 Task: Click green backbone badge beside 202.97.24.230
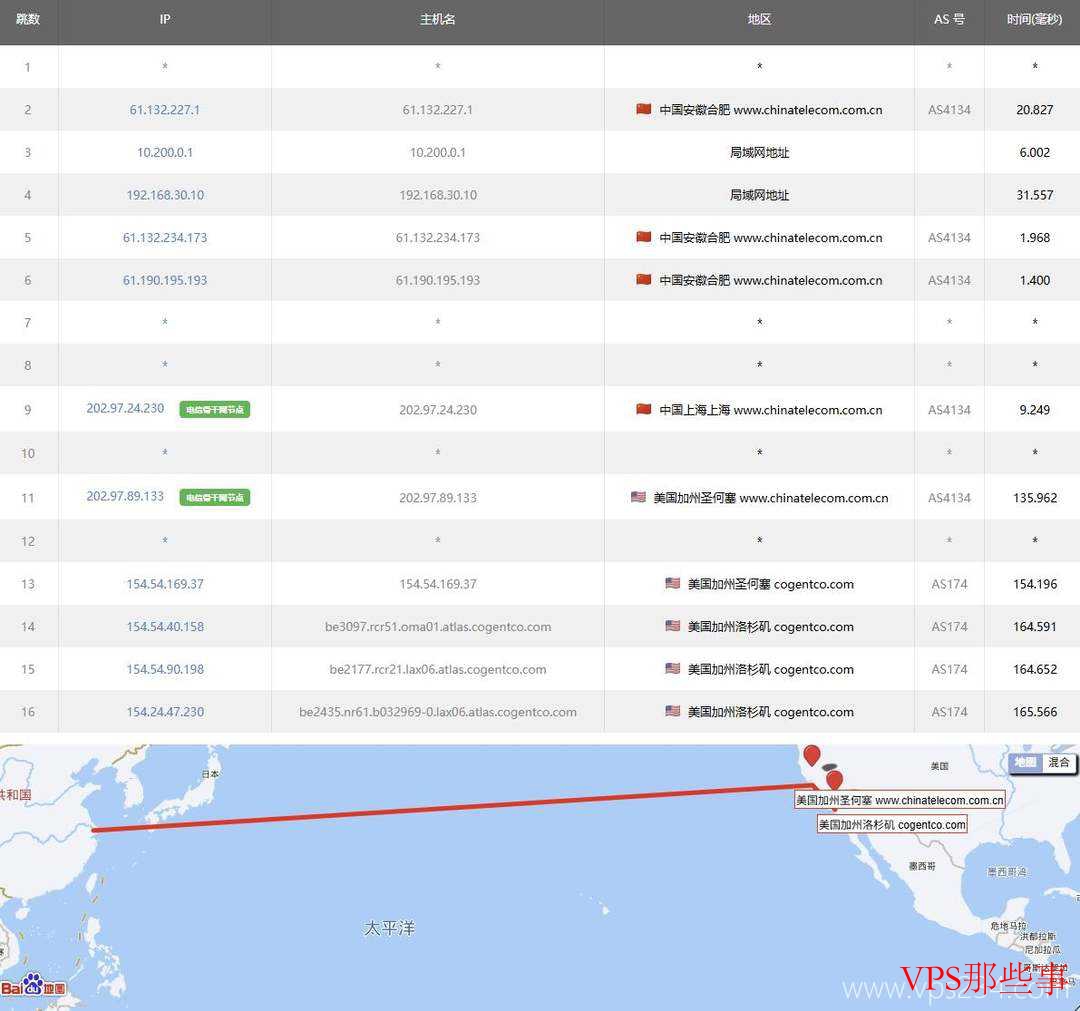coord(215,410)
